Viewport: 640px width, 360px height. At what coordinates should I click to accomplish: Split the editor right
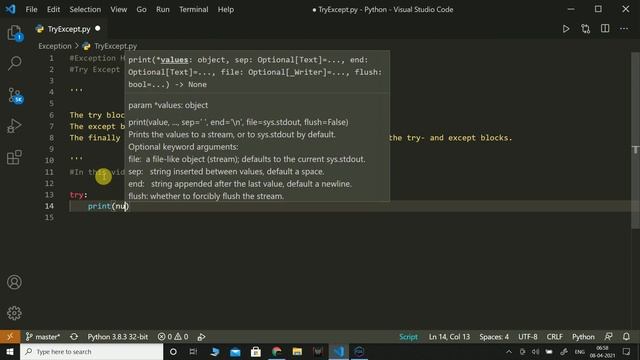[605, 29]
